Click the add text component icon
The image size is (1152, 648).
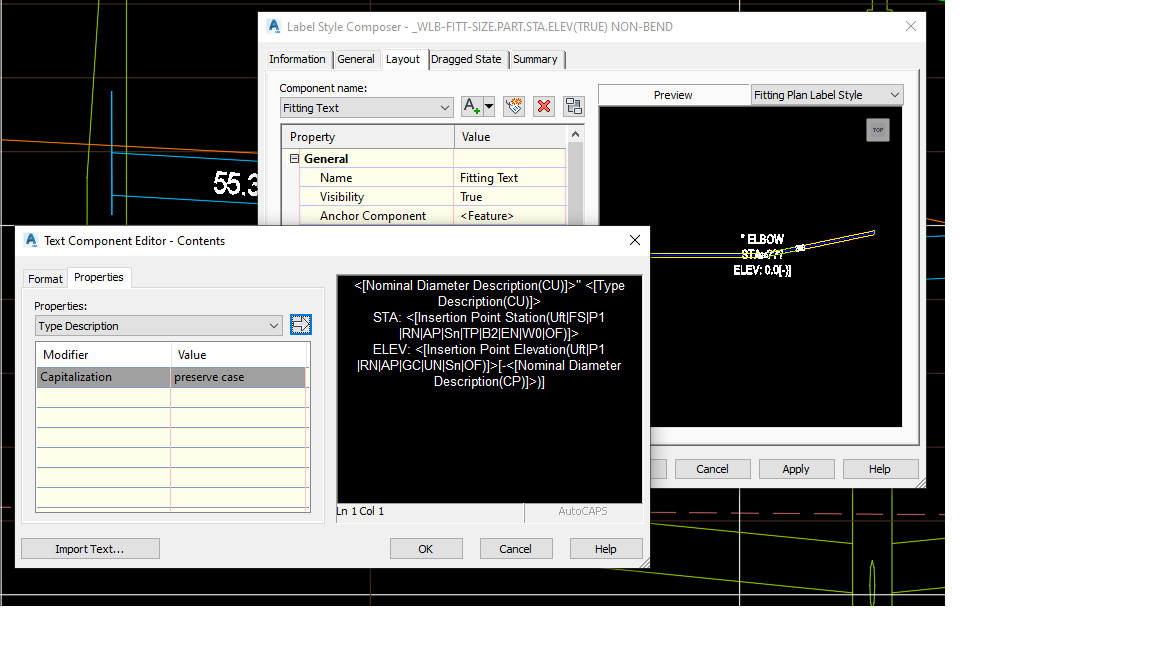471,107
